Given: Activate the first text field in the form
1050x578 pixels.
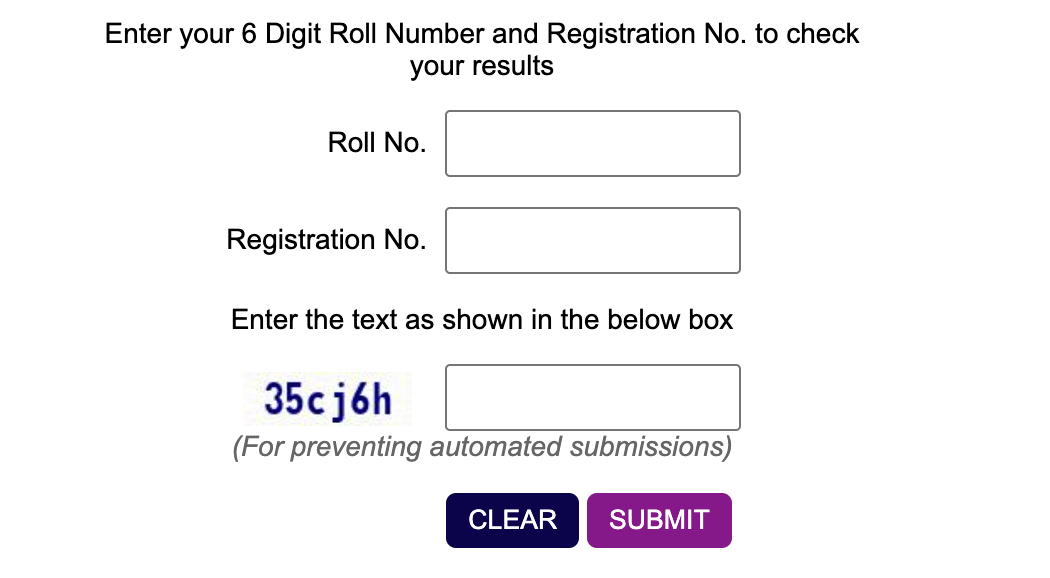Looking at the screenshot, I should point(592,144).
